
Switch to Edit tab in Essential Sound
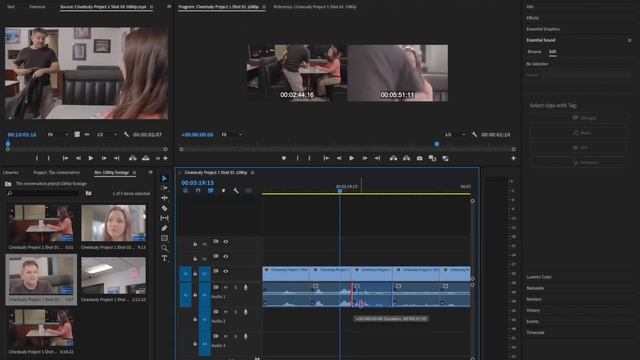click(553, 52)
